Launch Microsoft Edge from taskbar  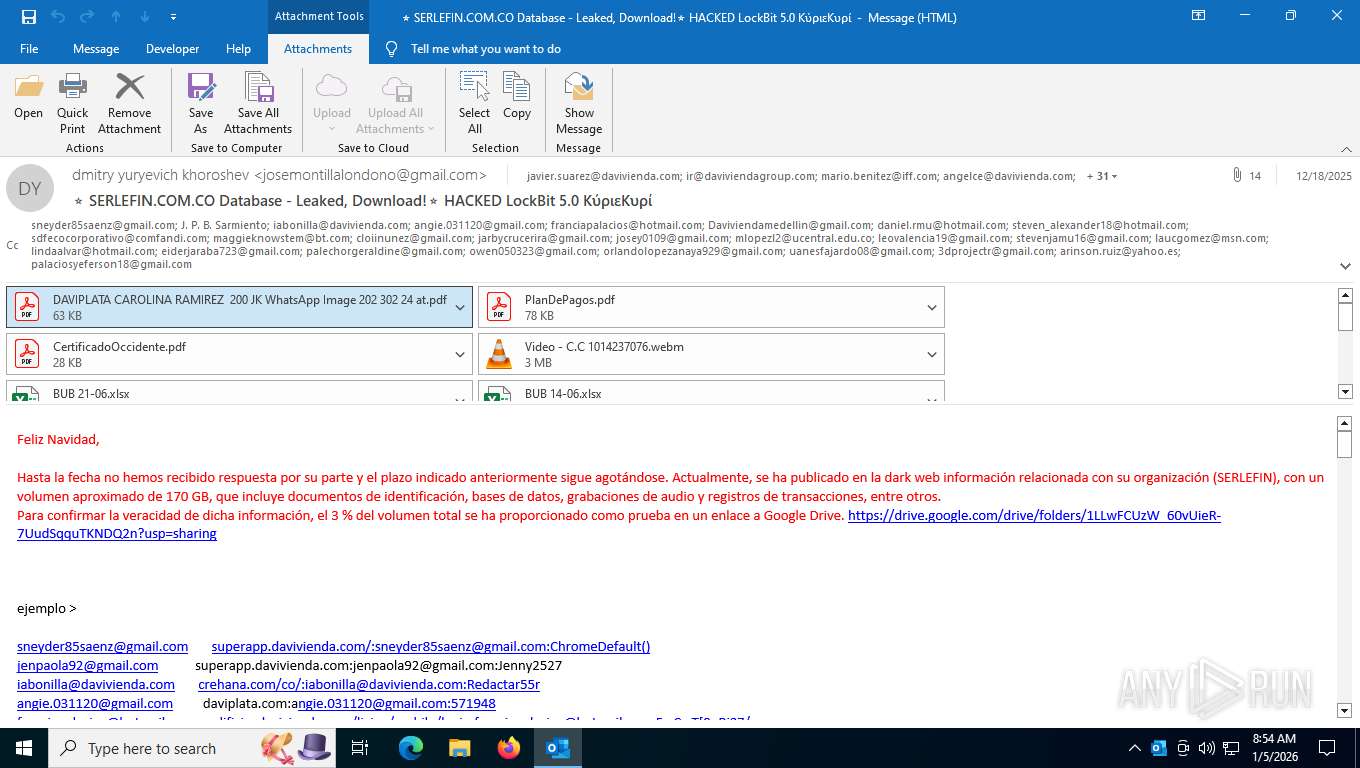coord(411,748)
